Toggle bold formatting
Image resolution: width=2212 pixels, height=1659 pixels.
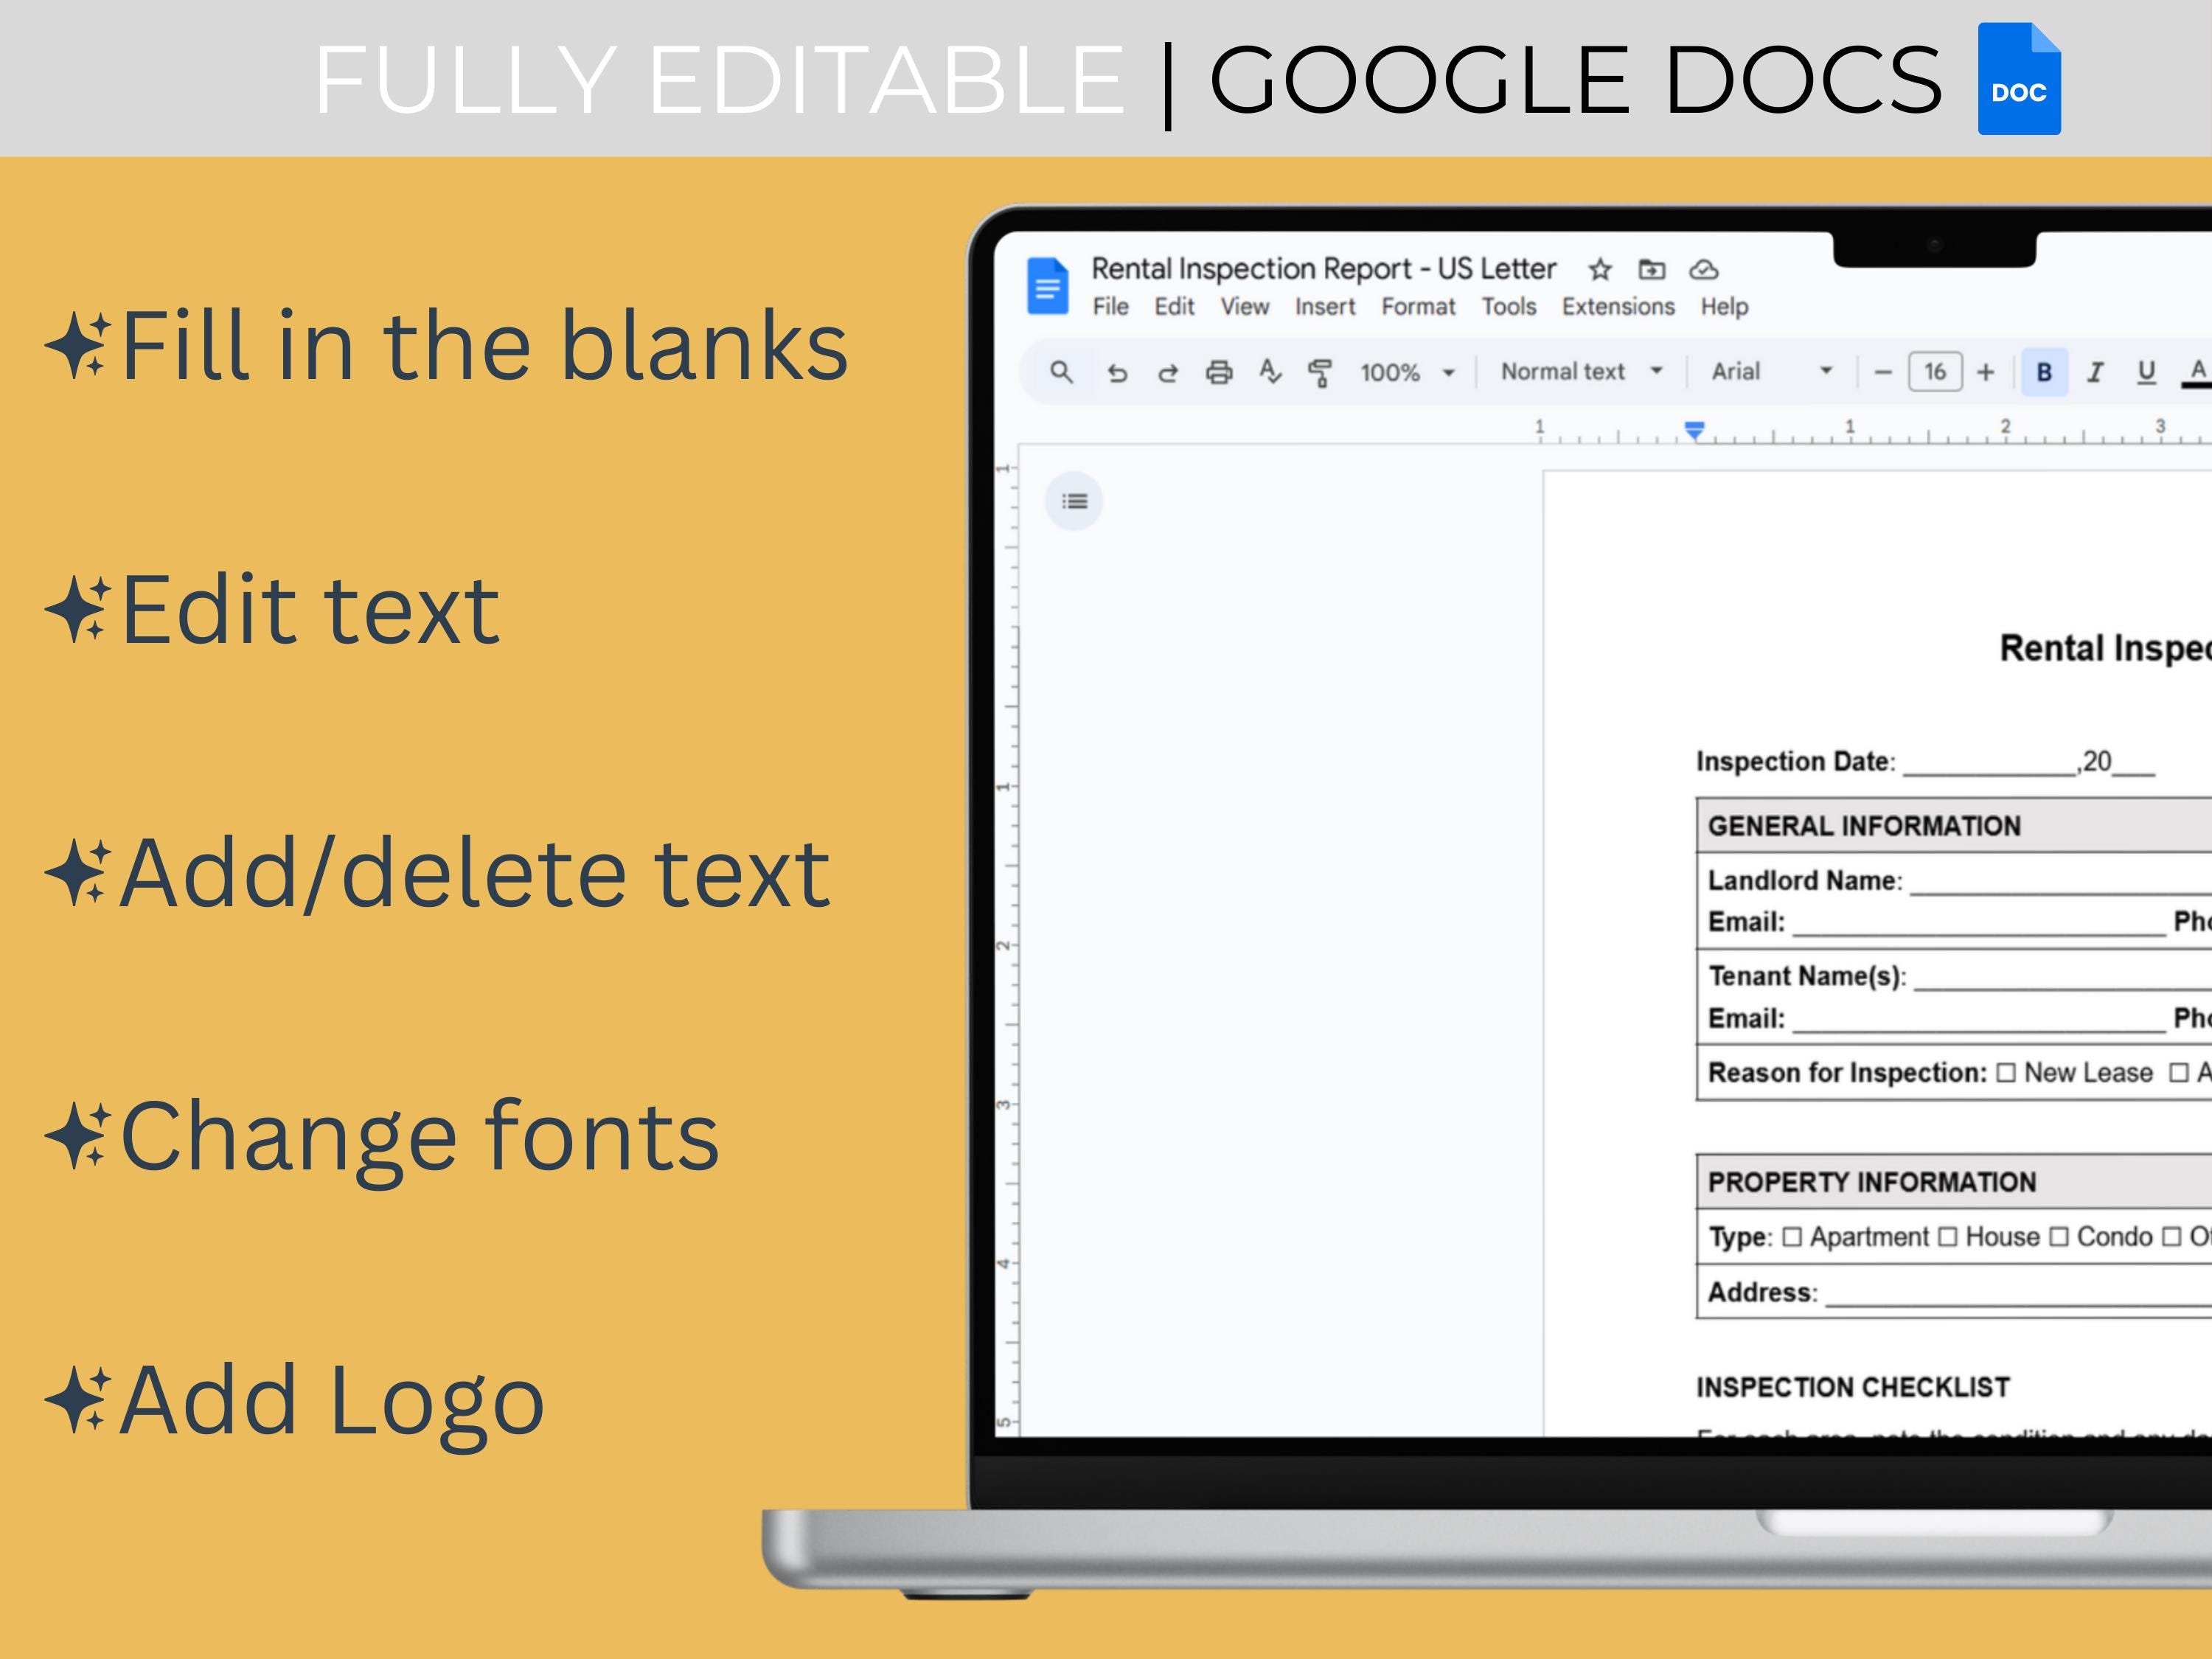coord(2045,373)
